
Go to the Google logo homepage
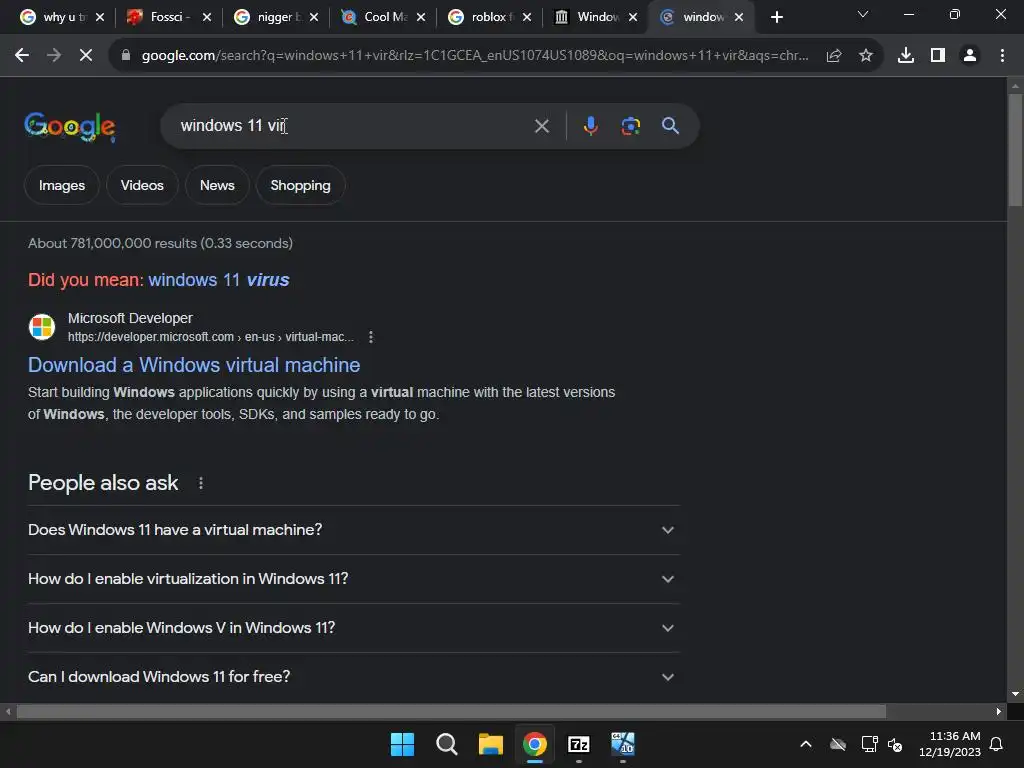[x=70, y=126]
